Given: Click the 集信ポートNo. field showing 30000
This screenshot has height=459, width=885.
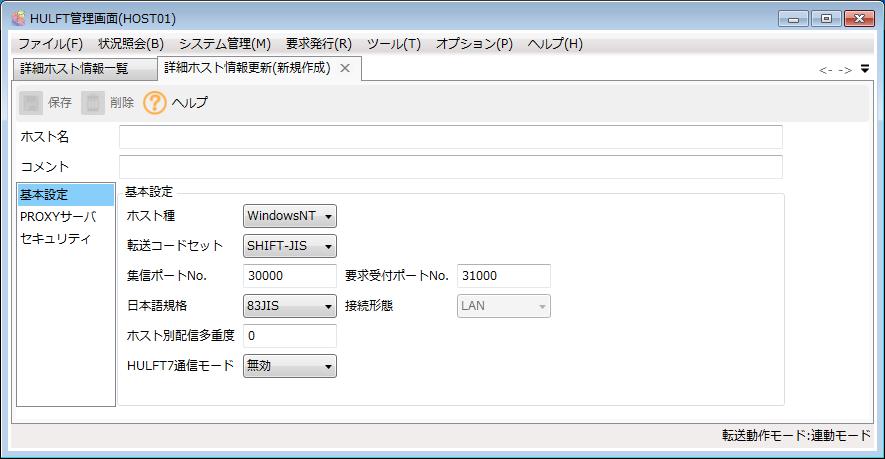Looking at the screenshot, I should (x=290, y=276).
